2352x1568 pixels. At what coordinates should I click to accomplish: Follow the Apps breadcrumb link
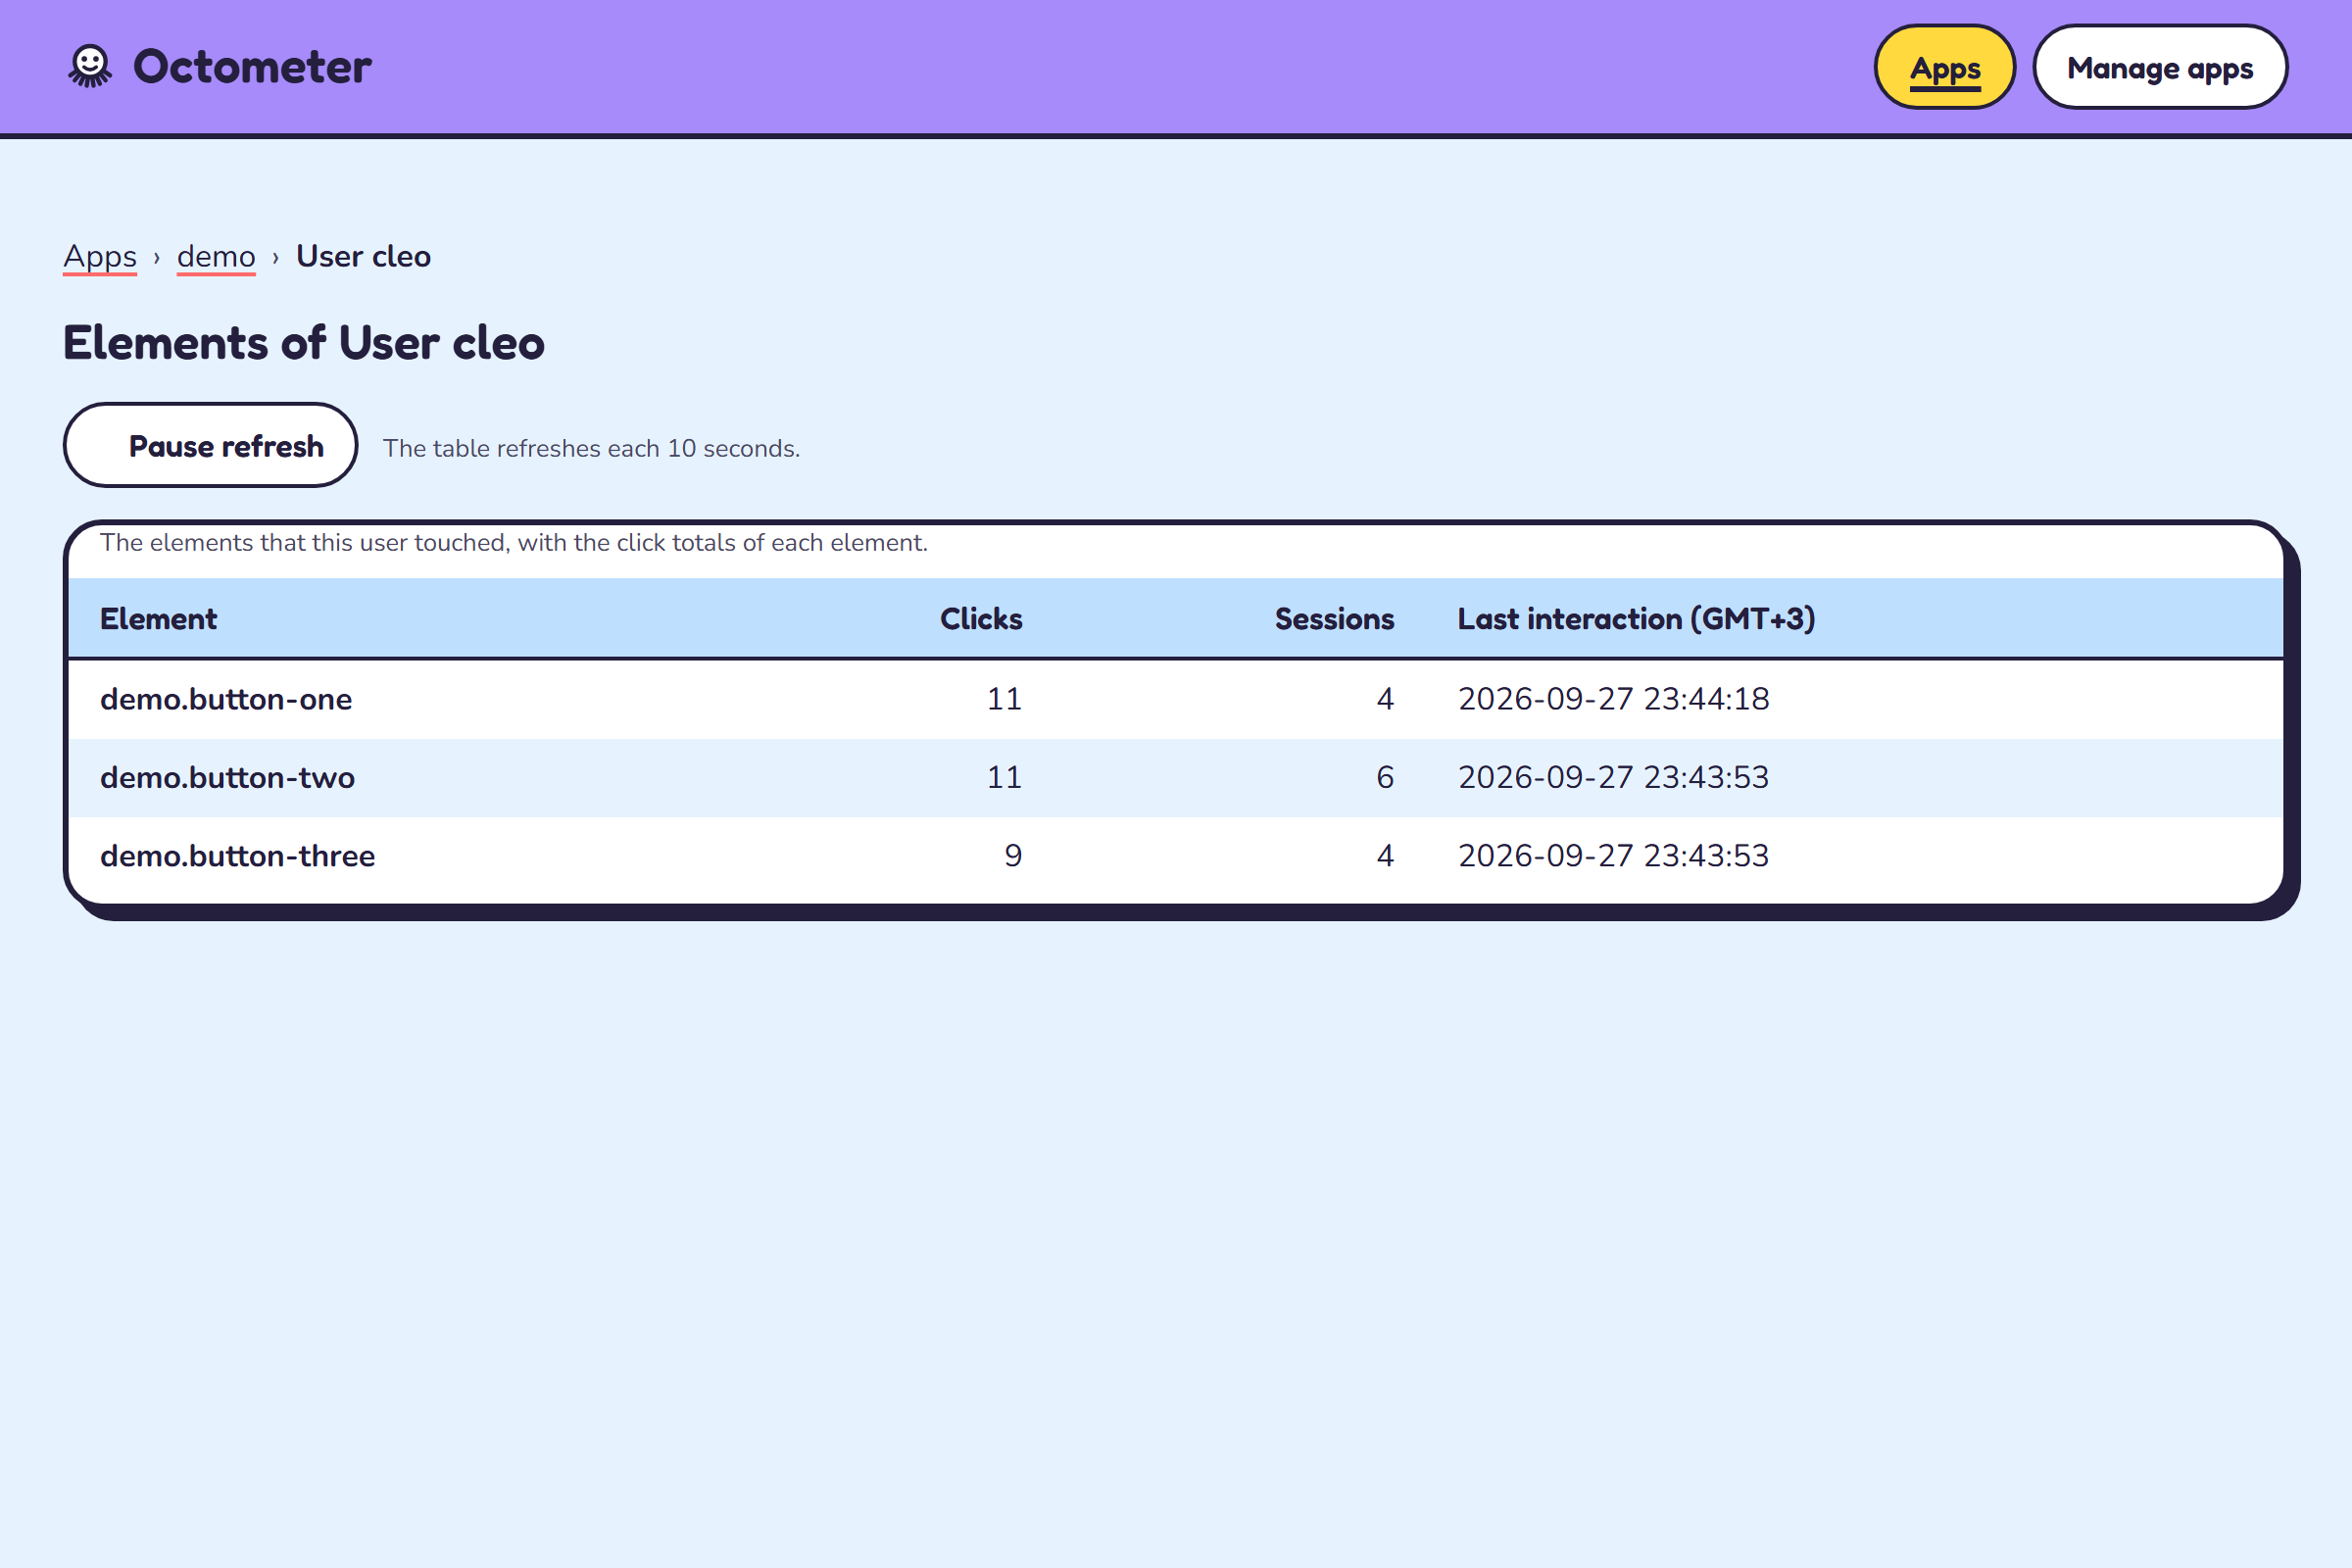100,257
